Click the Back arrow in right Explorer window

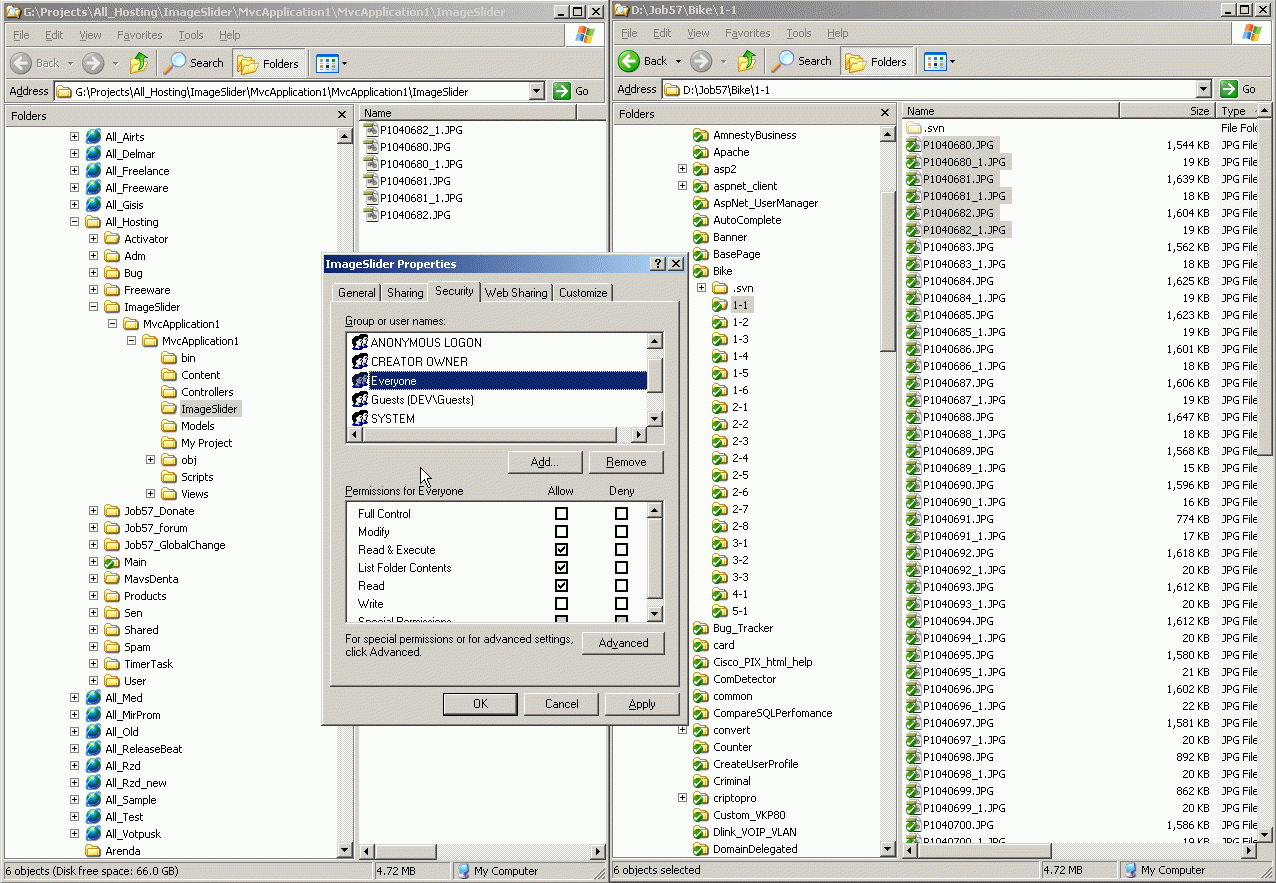pos(629,61)
